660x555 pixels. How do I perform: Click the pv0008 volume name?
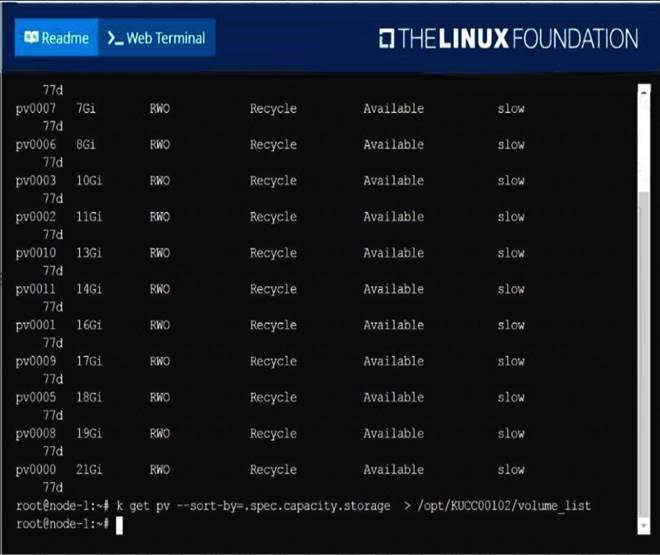click(x=36, y=434)
